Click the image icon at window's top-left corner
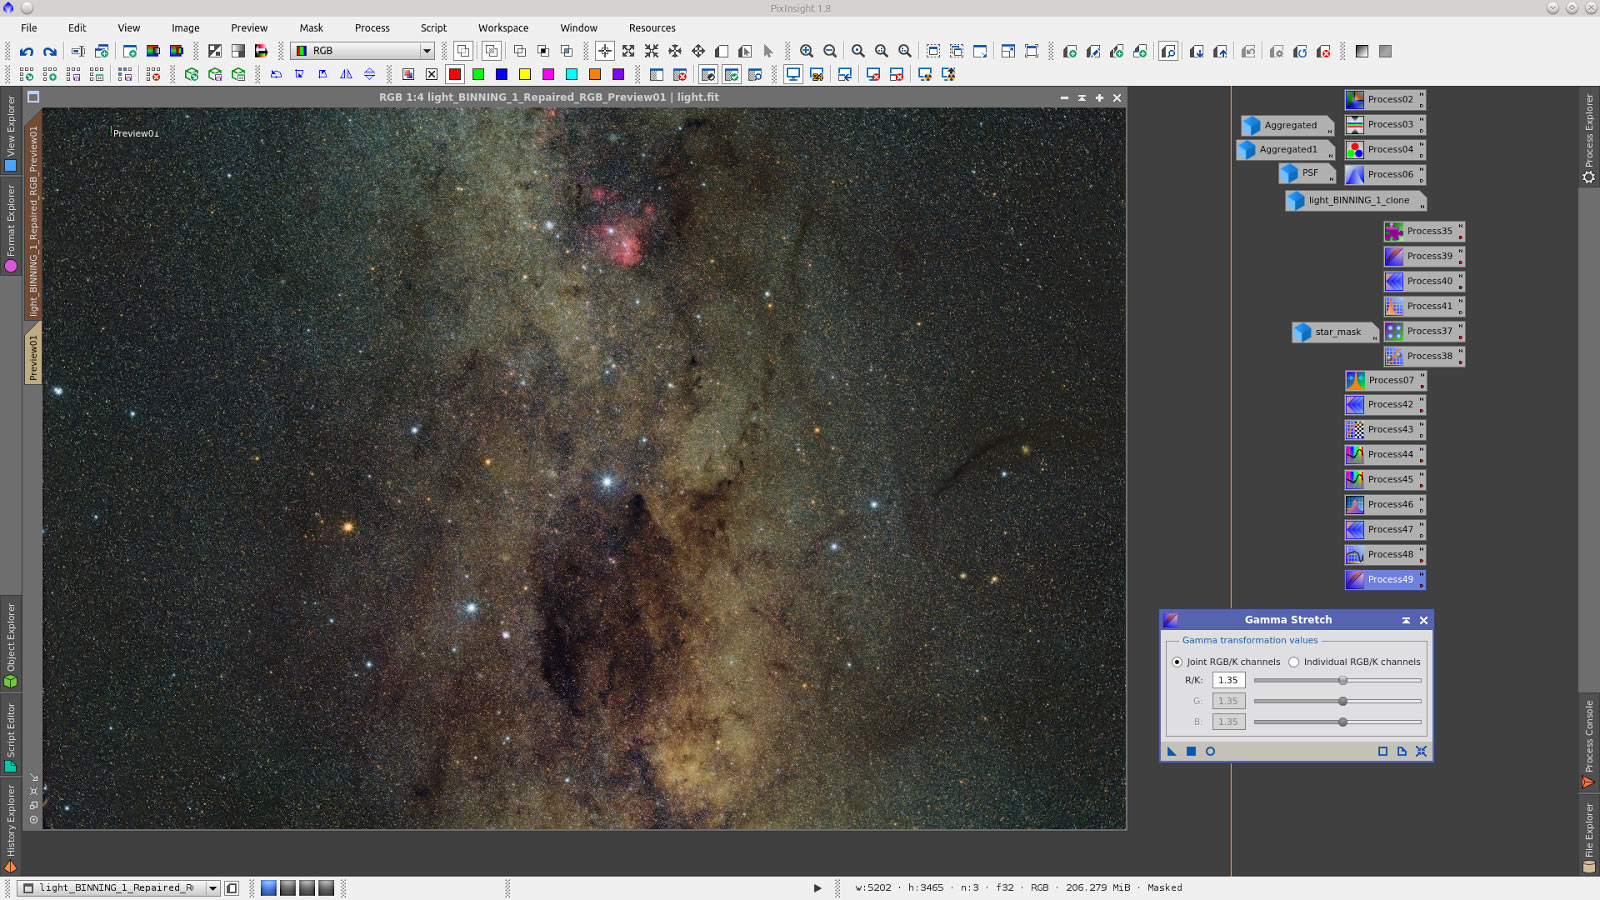Viewport: 1600px width, 900px height. coord(33,97)
